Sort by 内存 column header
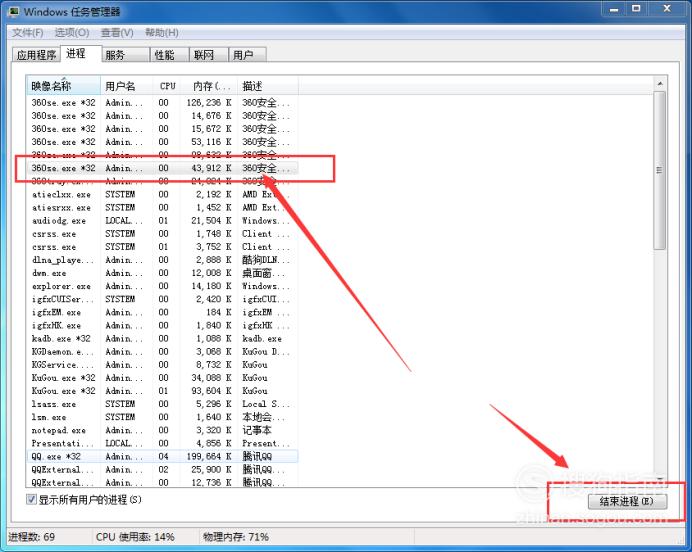Viewport: 692px width, 552px height. pyautogui.click(x=209, y=86)
